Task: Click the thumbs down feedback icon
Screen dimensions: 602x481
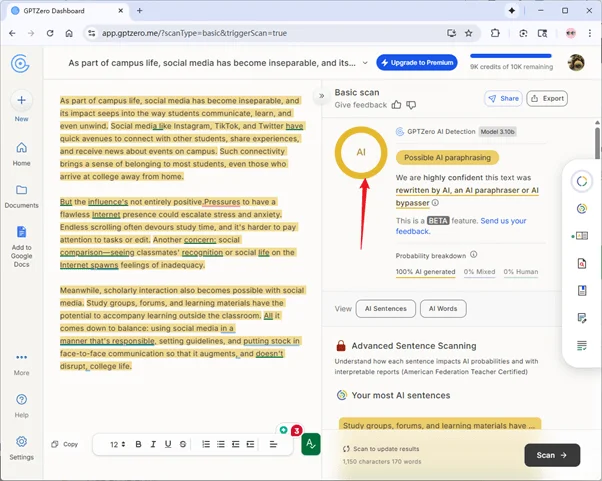Action: 410,104
